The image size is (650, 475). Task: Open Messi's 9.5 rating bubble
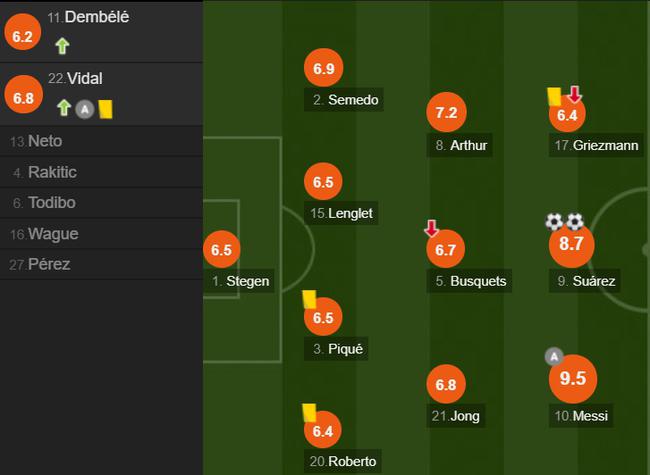(x=573, y=378)
